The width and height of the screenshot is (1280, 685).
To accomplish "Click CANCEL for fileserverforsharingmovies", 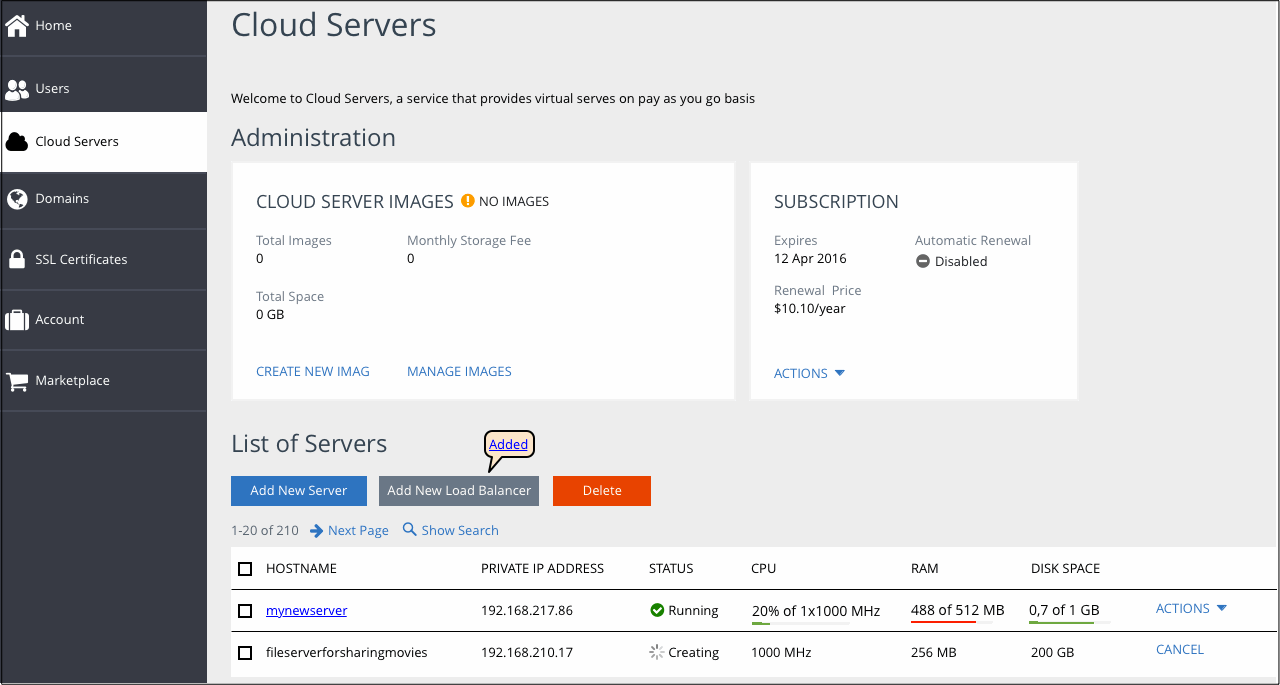I will click(1180, 649).
